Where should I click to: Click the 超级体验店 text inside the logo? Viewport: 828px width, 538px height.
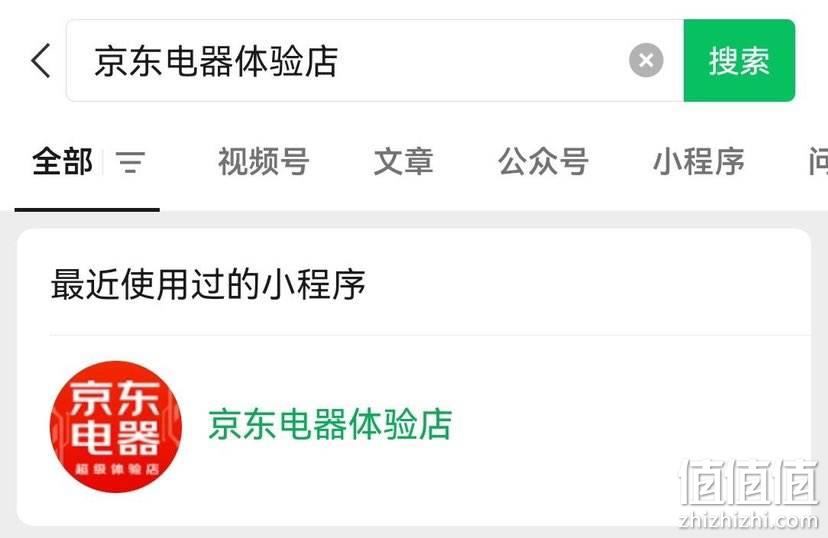click(x=117, y=469)
